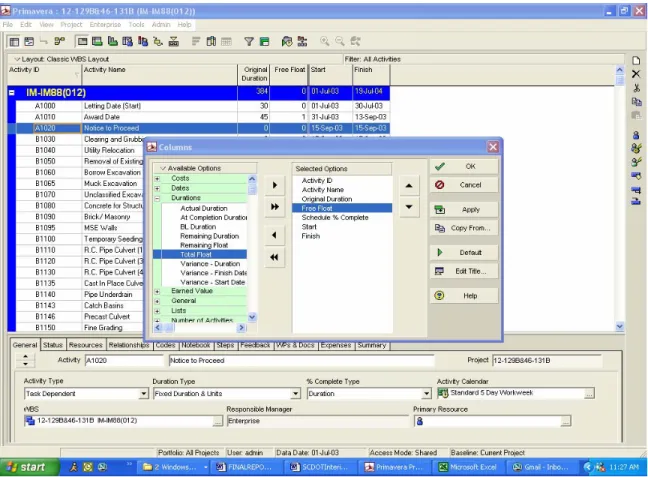Screen dimensions: 648x477
Task: Collapse the IM-IM88(012) WBS band
Action: coord(12,93)
